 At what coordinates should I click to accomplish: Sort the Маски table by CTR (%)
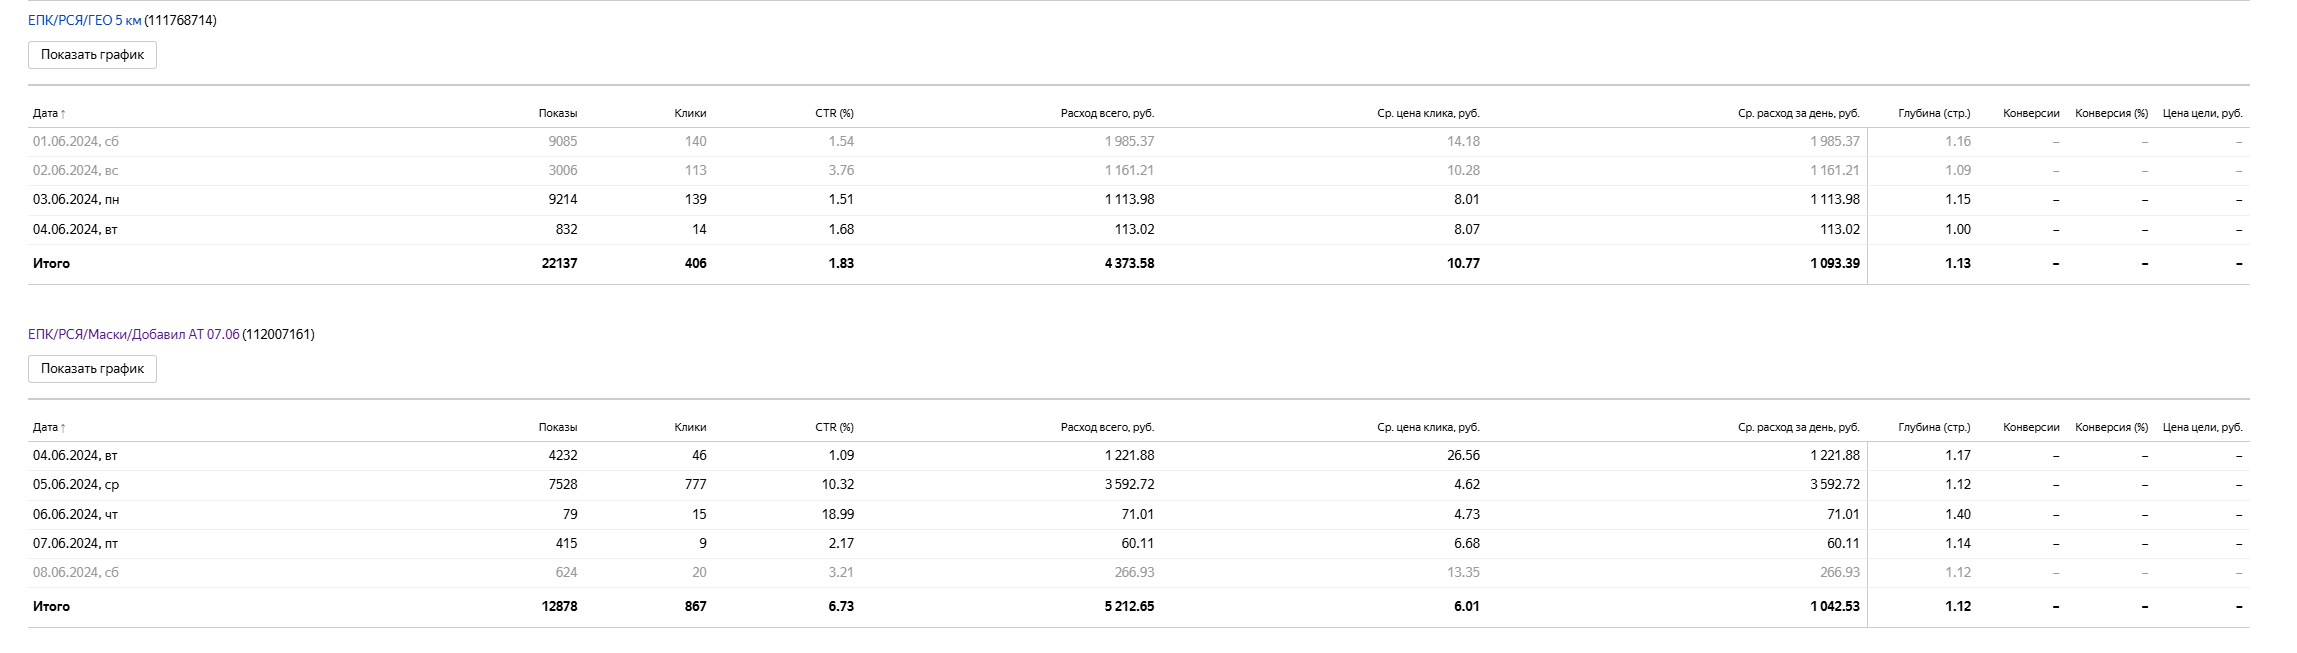(x=834, y=427)
